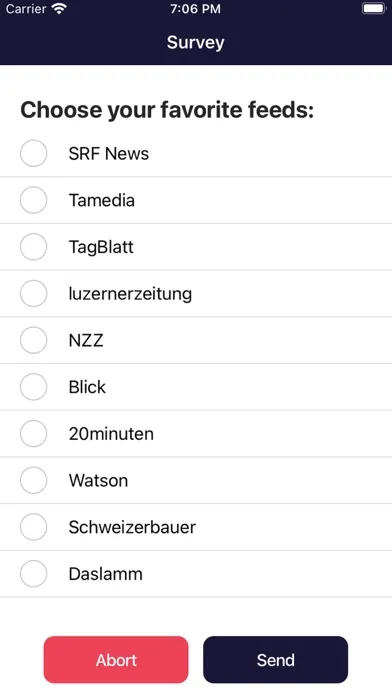Tap the clock showing 7:06 PM
The height and width of the screenshot is (696, 392).
pos(195,9)
